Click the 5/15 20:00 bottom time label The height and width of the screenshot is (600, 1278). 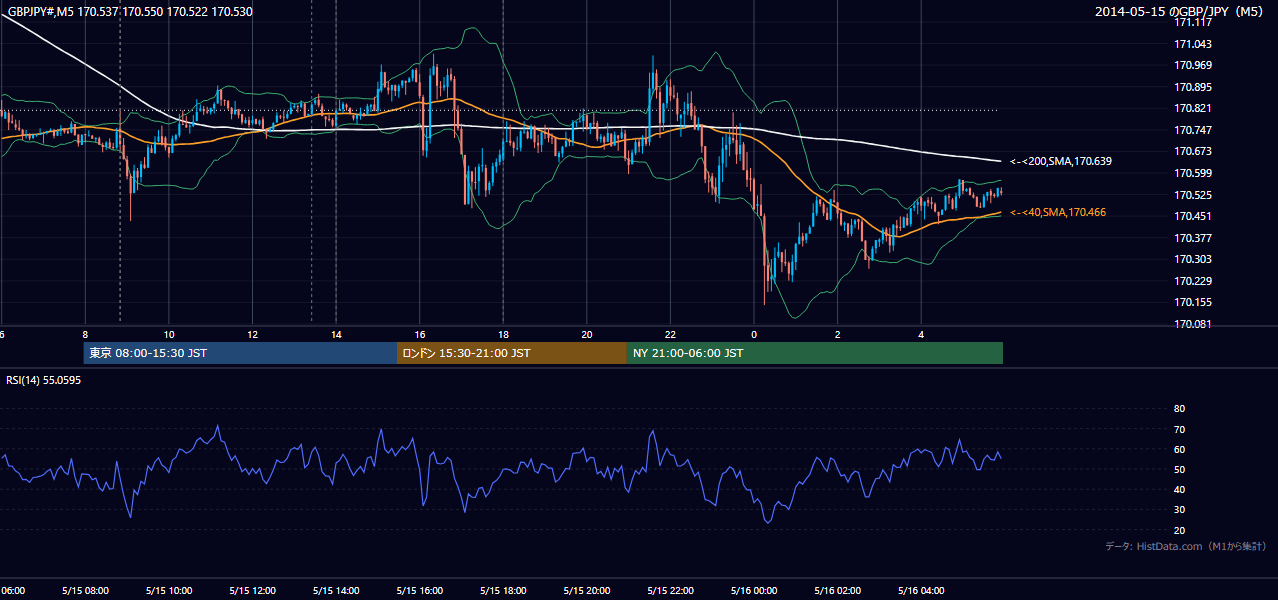click(x=587, y=590)
